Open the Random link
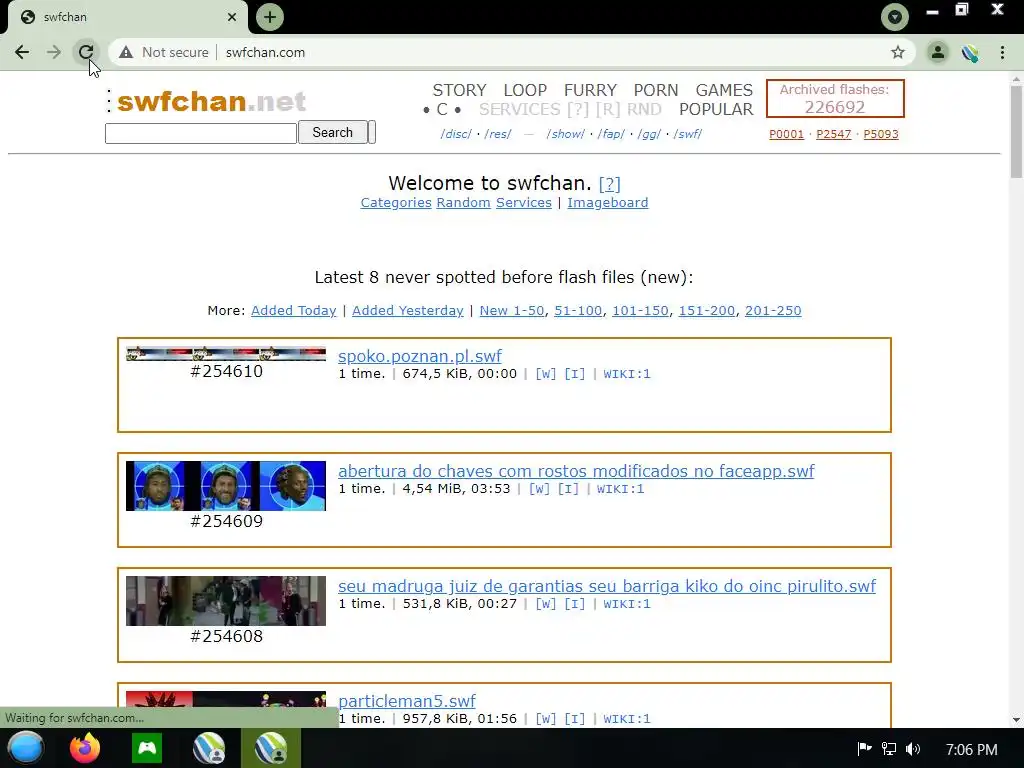The image size is (1024, 768). click(464, 202)
